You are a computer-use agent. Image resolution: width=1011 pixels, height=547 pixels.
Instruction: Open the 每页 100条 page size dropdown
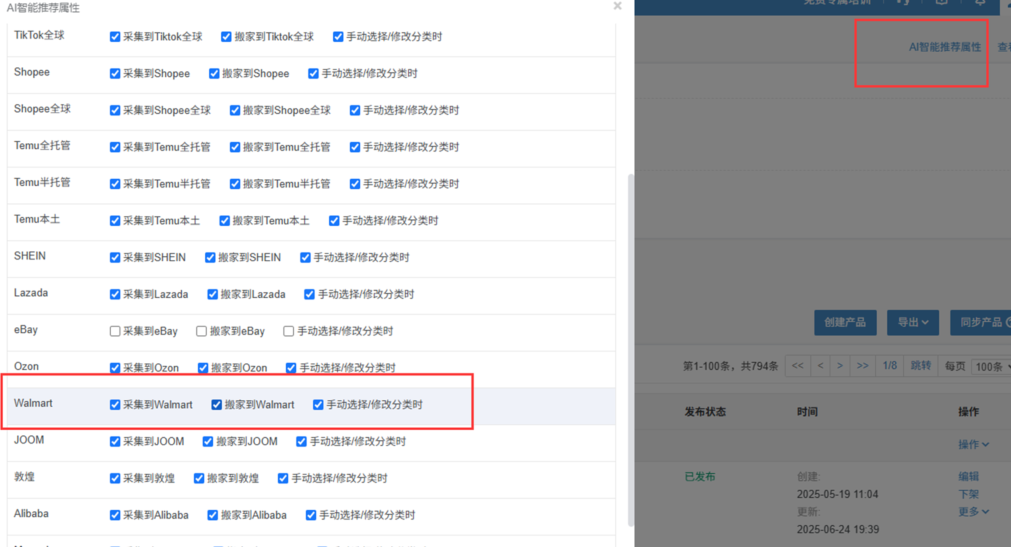tap(991, 366)
